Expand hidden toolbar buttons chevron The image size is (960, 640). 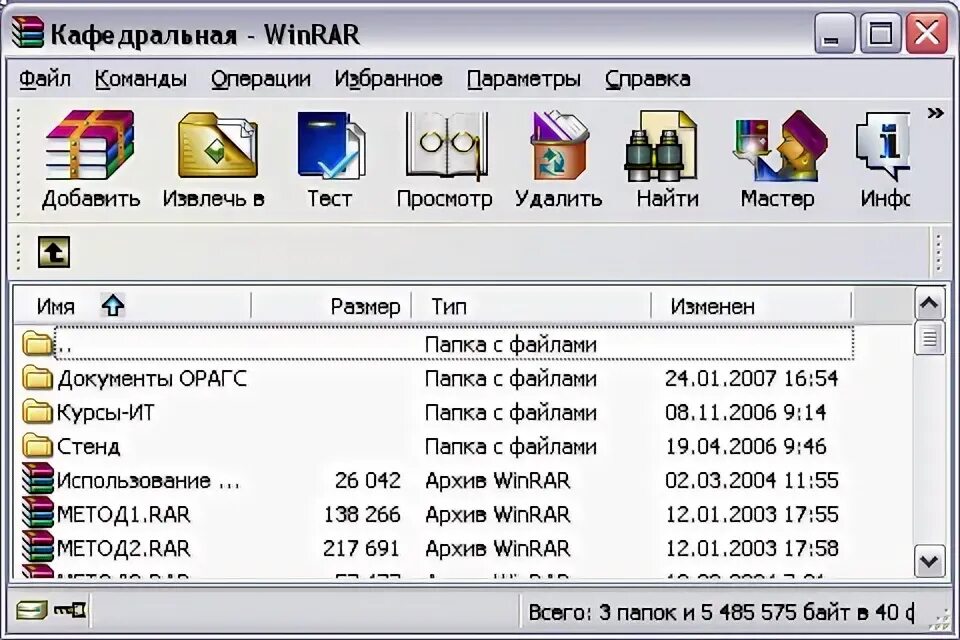pyautogui.click(x=935, y=113)
